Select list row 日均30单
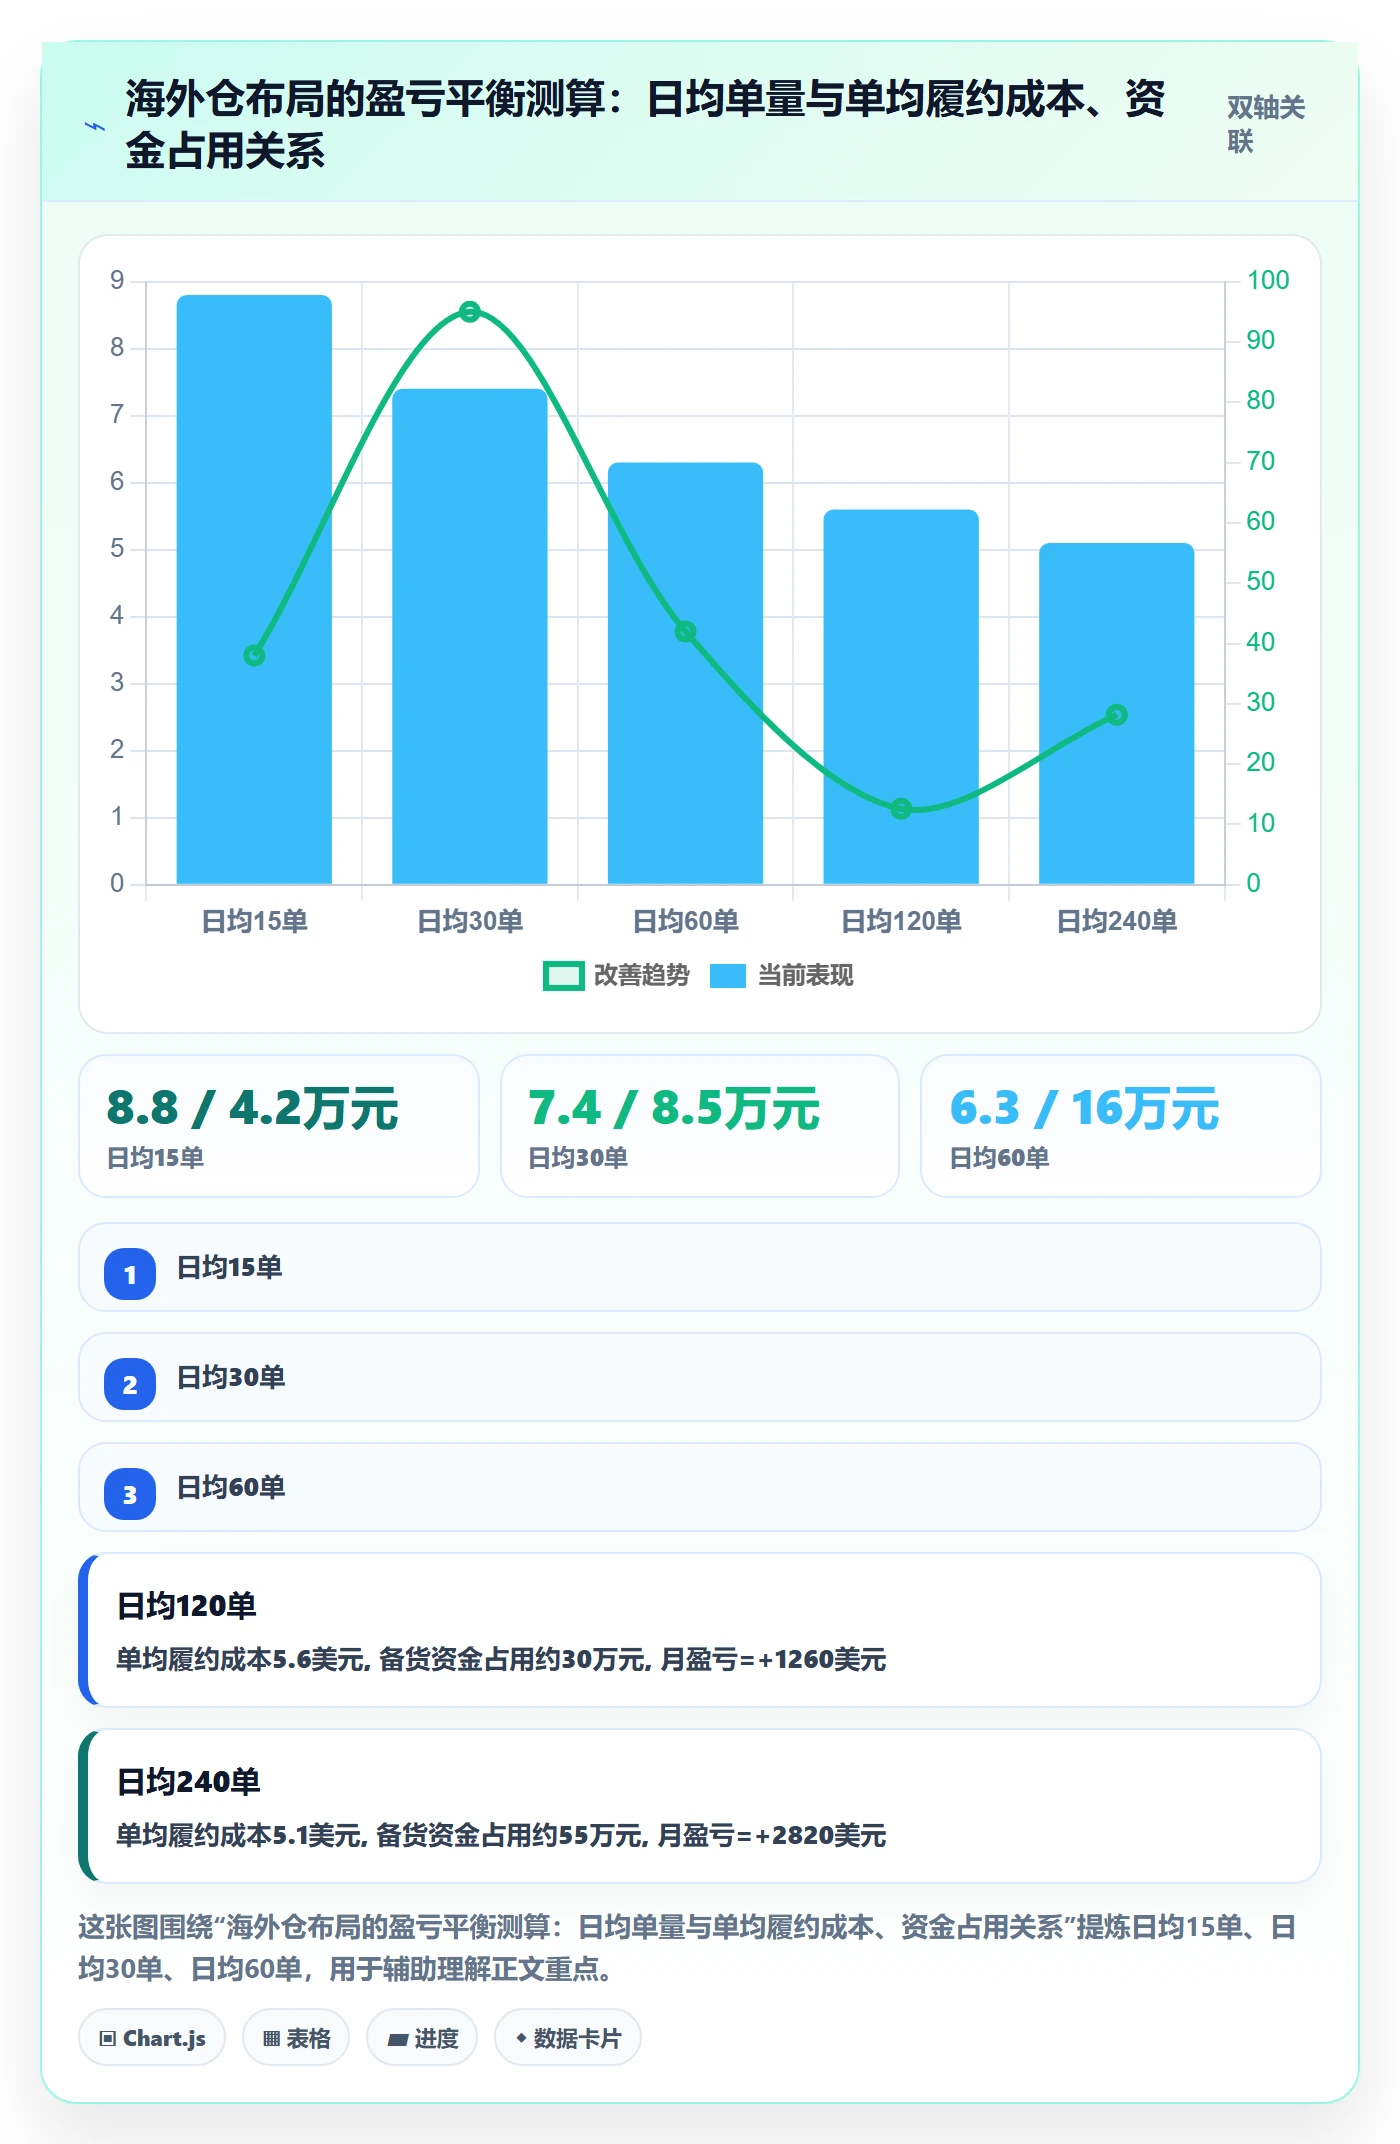This screenshot has width=1400, height=2144. (700, 1377)
